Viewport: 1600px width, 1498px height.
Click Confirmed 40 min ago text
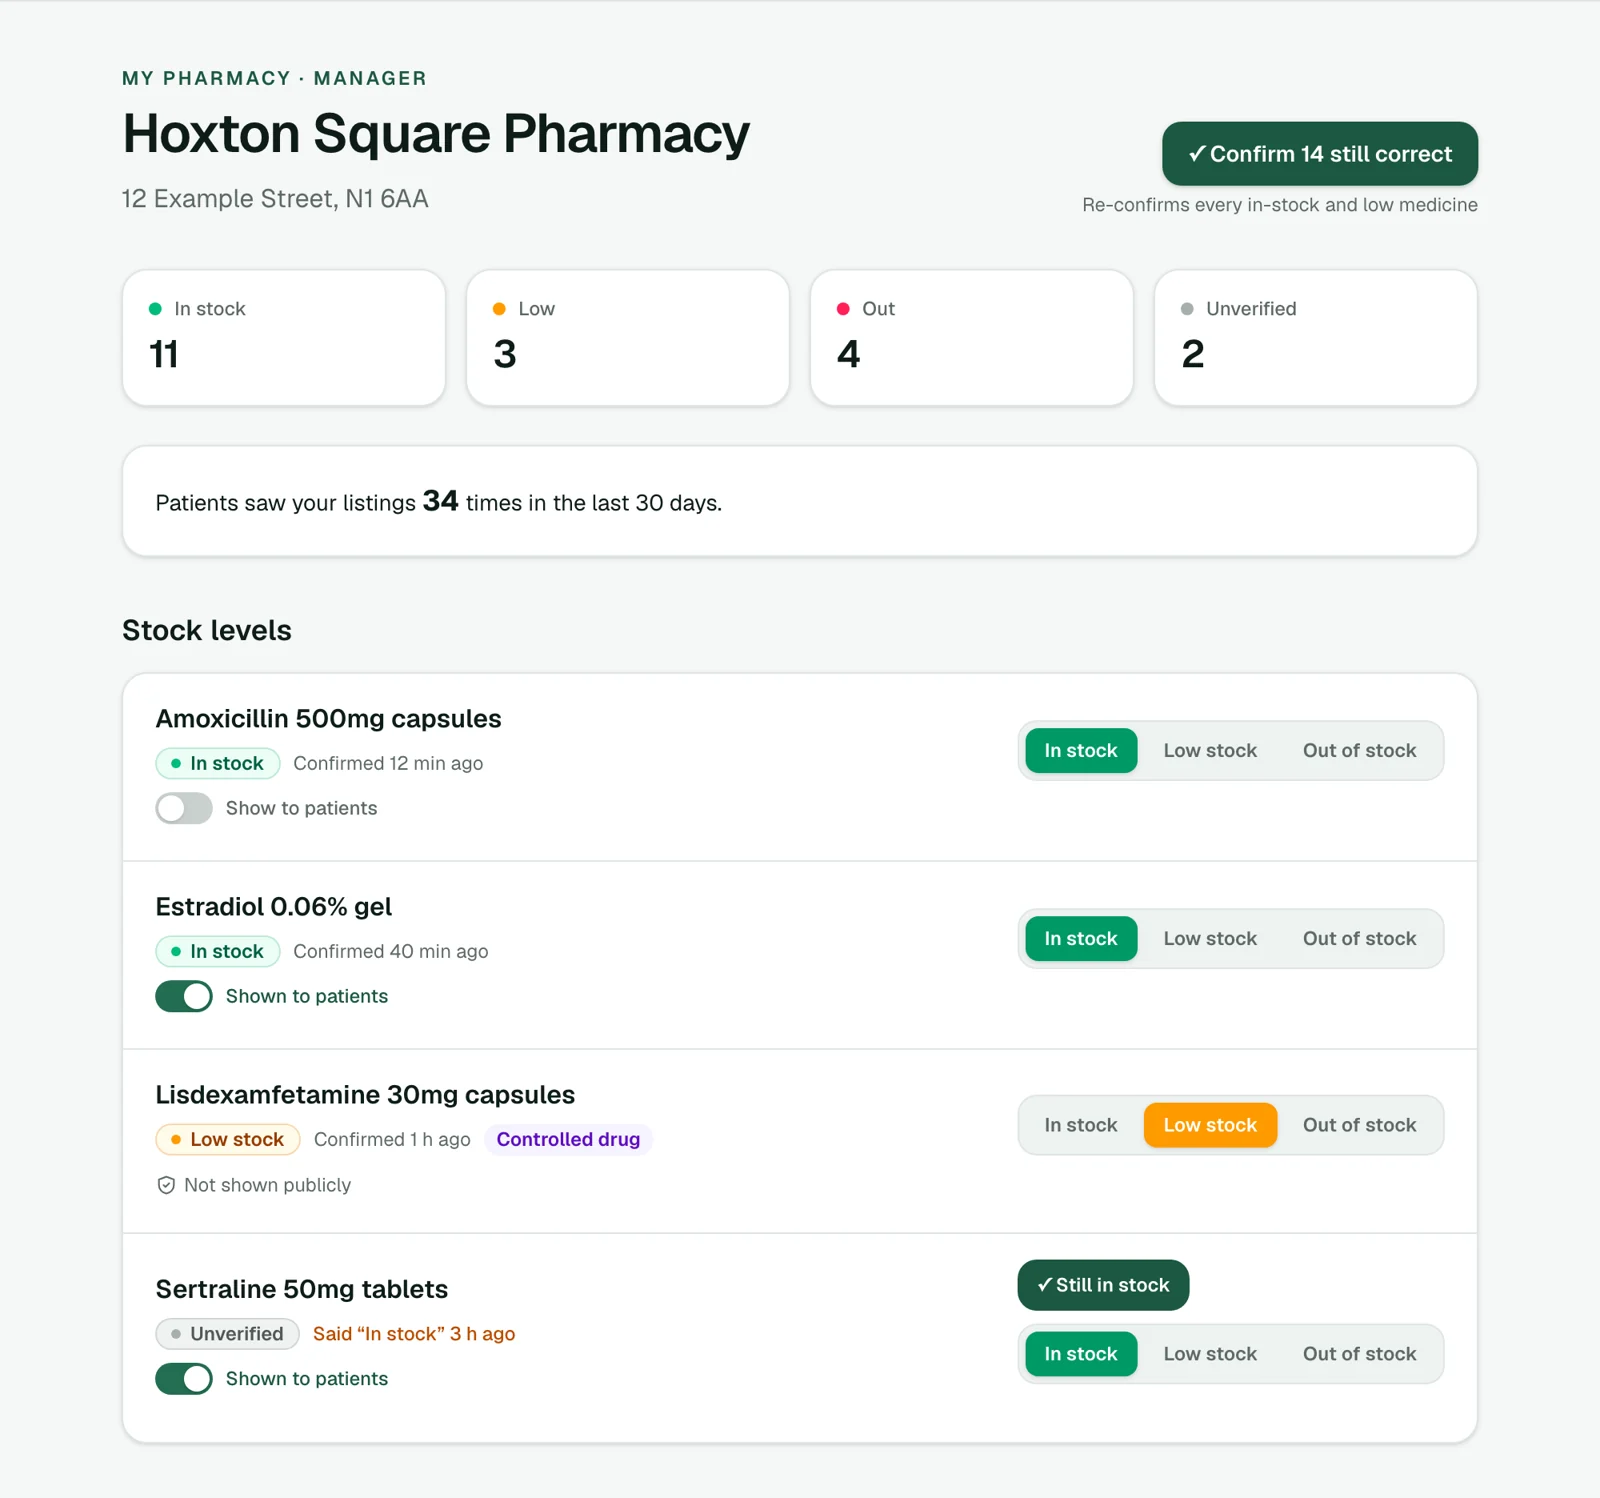(391, 952)
